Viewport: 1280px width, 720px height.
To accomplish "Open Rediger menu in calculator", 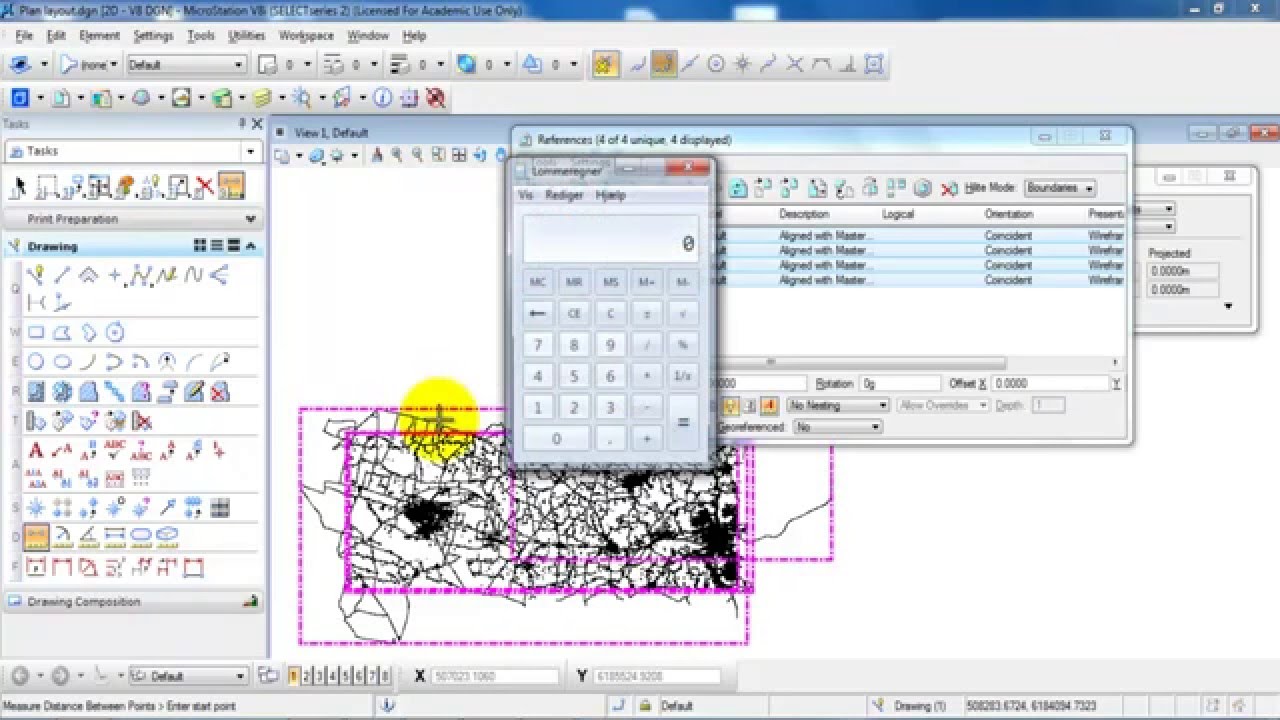I will coord(564,195).
